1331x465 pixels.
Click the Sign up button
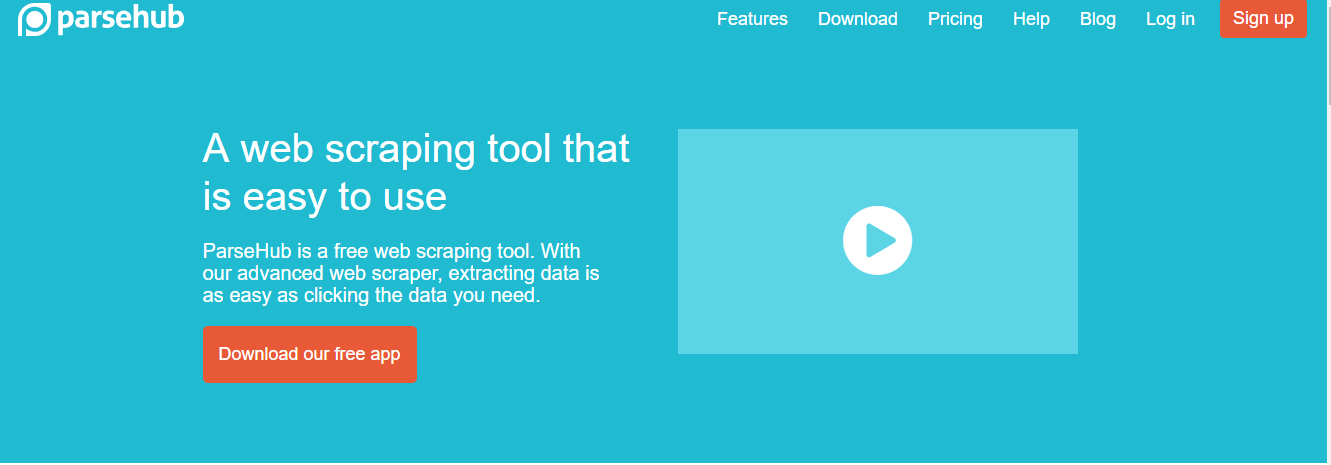pos(1263,18)
